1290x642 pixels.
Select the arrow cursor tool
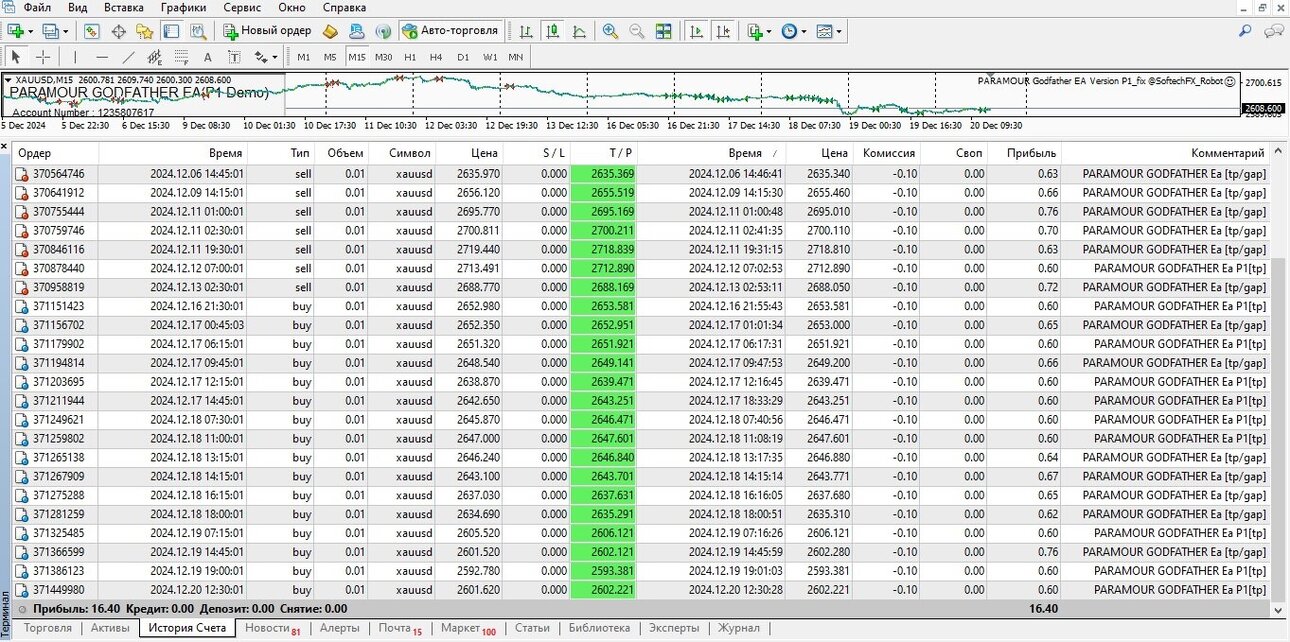(16, 57)
